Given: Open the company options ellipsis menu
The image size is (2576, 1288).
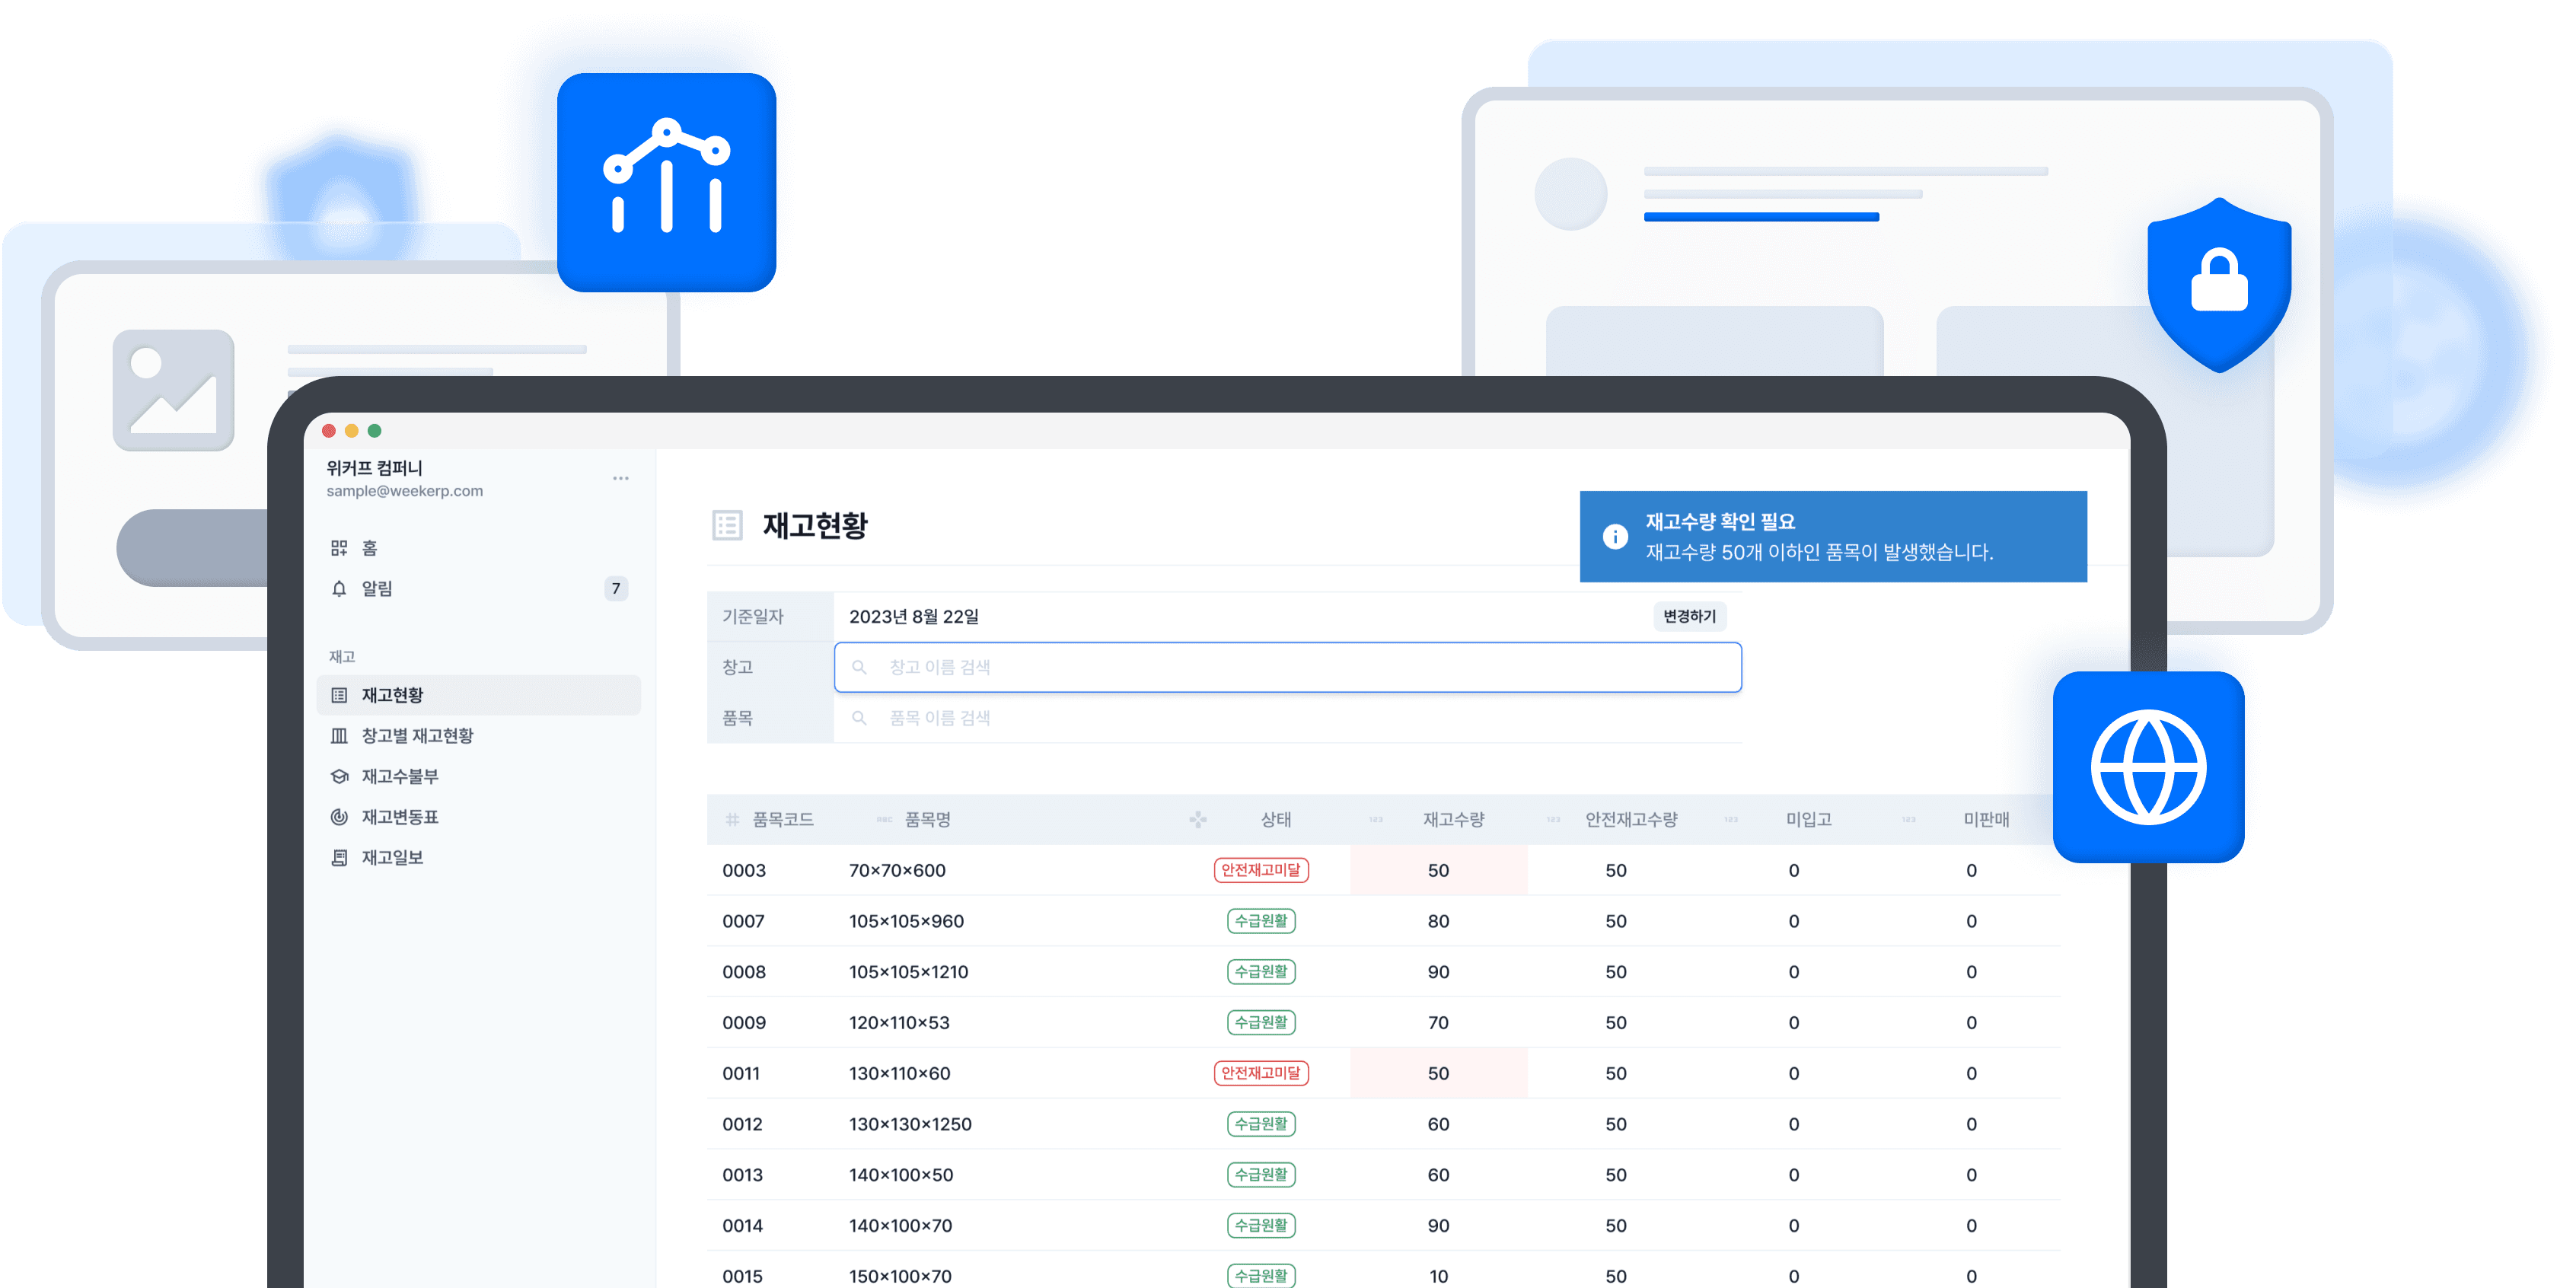Looking at the screenshot, I should [621, 479].
